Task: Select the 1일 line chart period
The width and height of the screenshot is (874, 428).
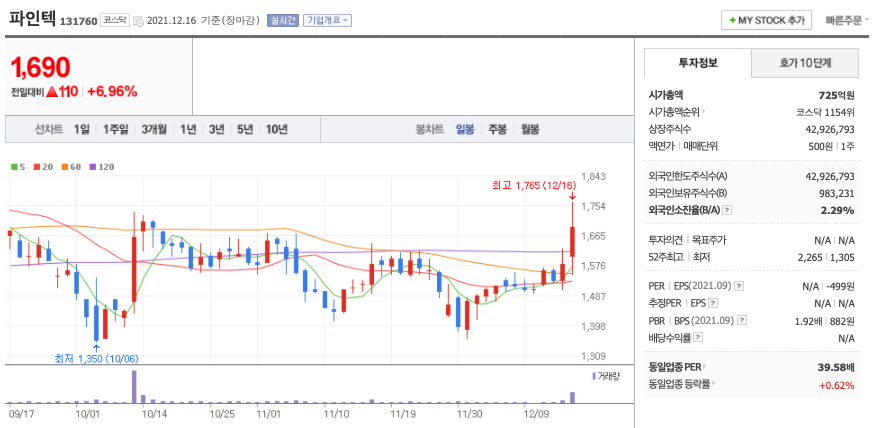Action: (81, 129)
